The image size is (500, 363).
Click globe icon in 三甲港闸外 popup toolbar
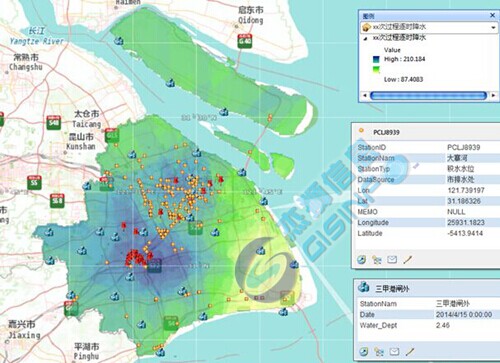point(364,351)
